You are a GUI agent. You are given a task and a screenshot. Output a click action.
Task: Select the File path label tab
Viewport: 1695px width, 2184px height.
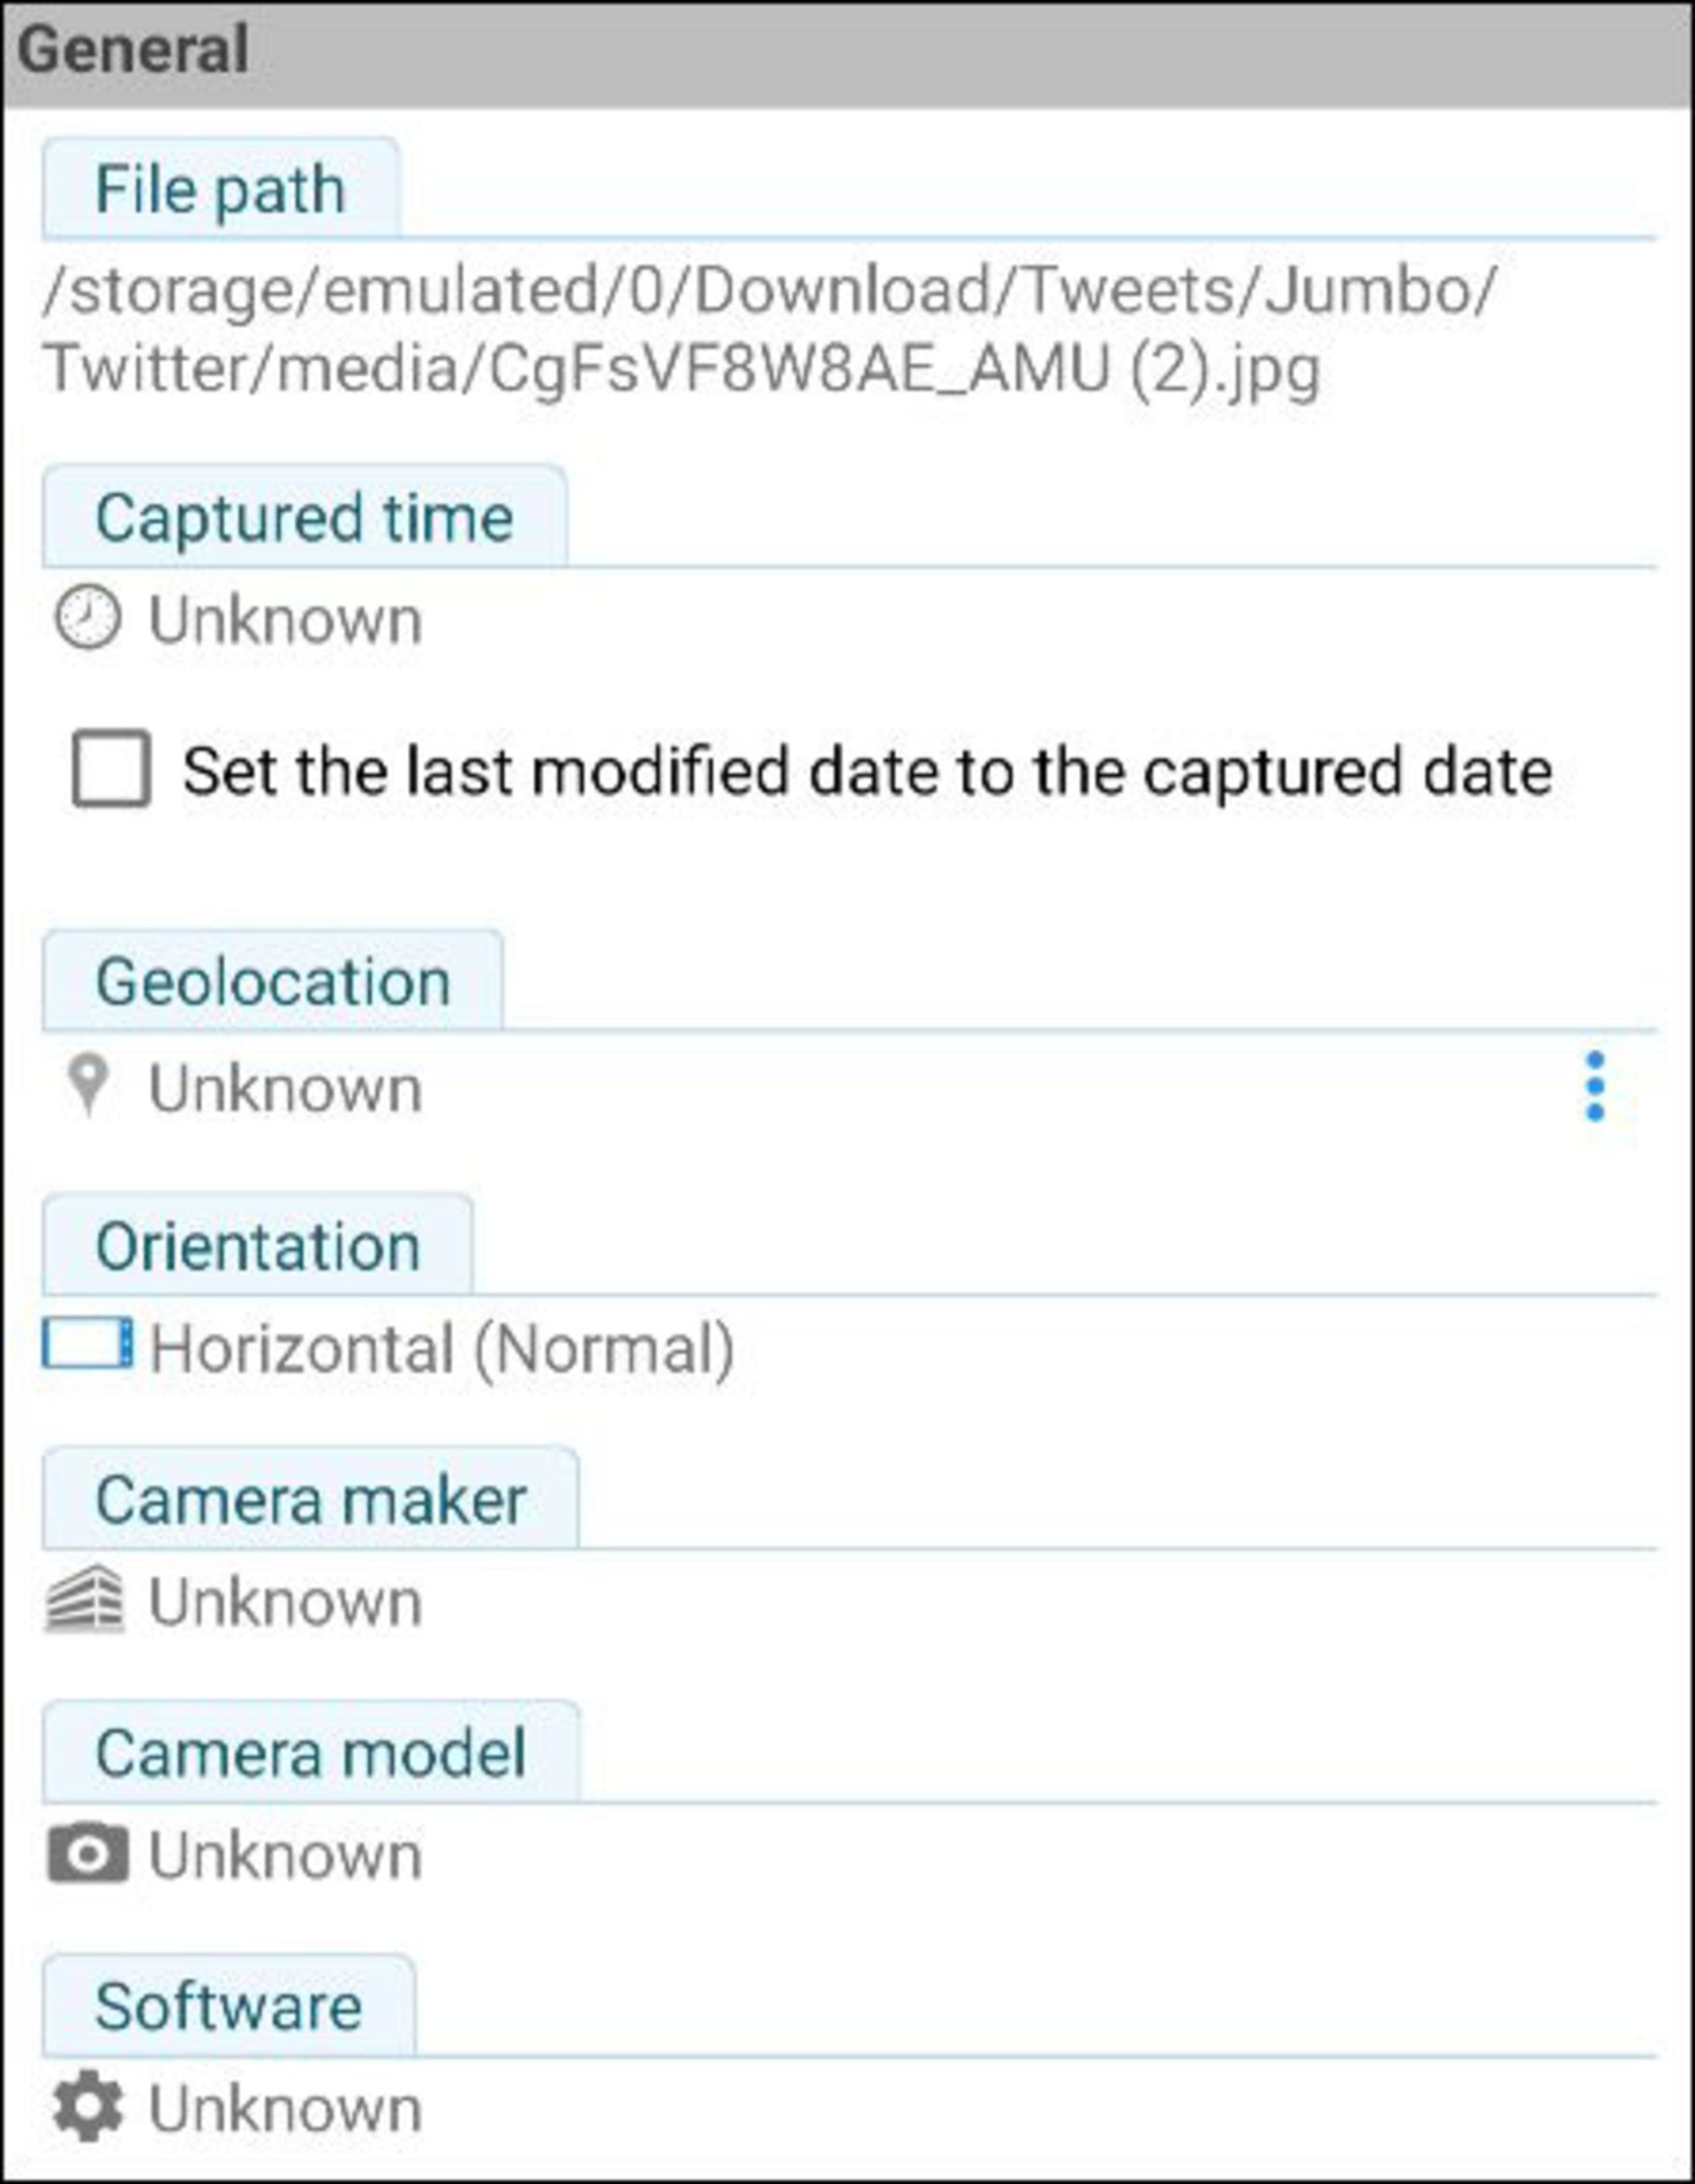pyautogui.click(x=220, y=189)
